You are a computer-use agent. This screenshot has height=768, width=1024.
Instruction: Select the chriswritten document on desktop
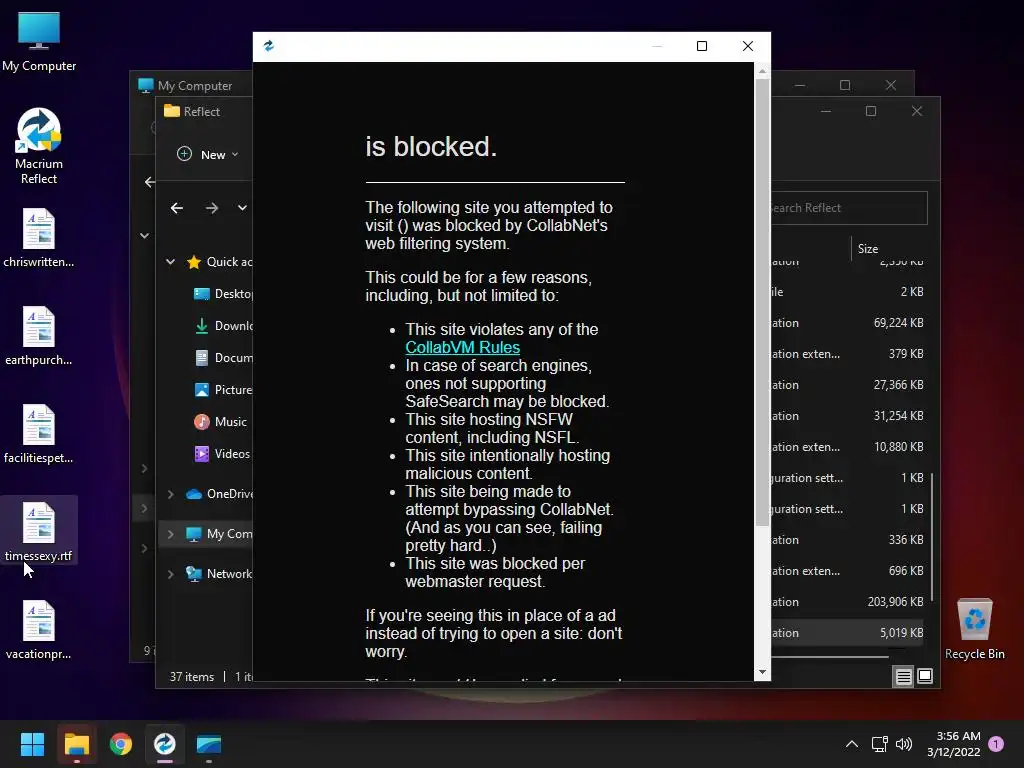coord(39,238)
